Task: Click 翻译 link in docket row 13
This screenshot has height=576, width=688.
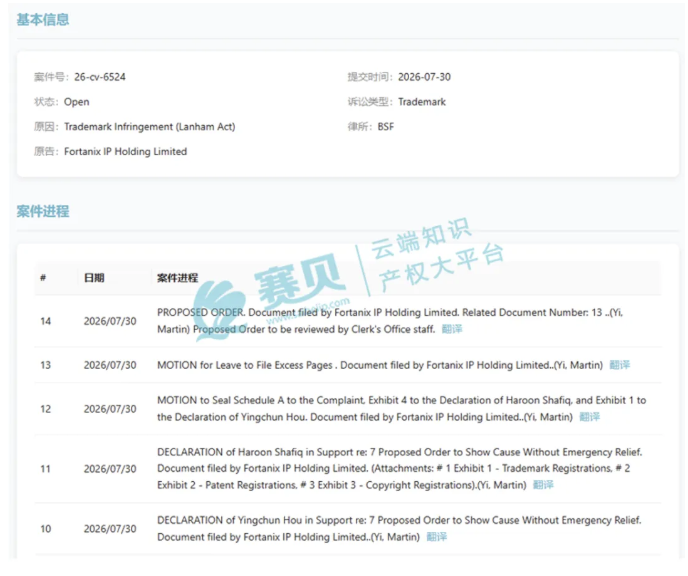Action: (x=620, y=365)
